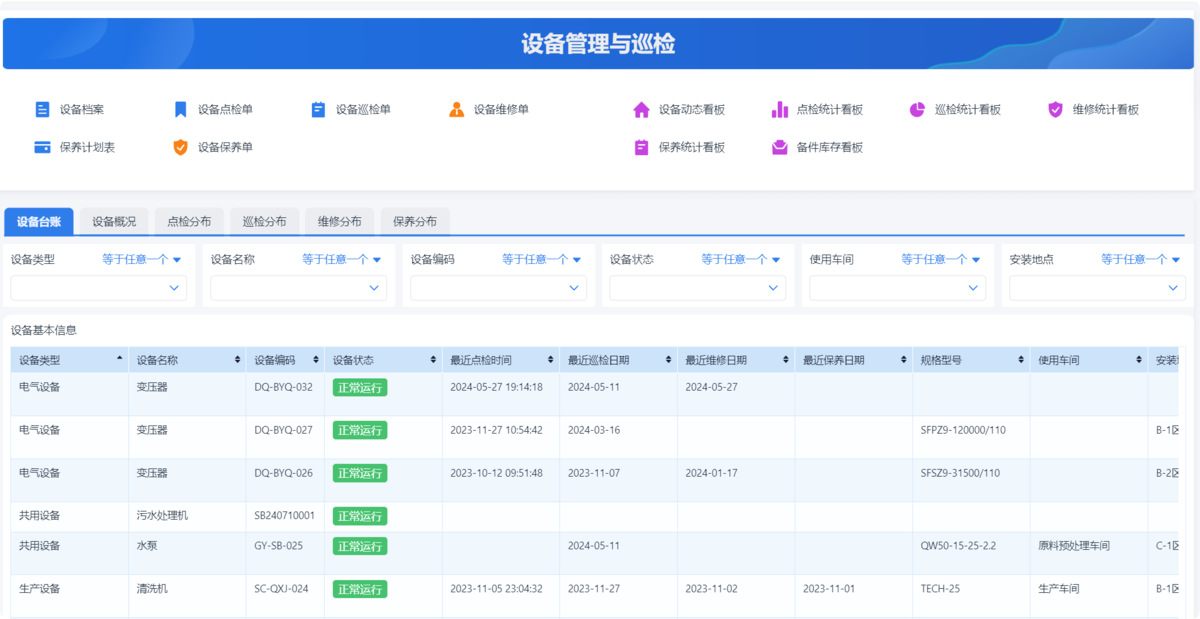Change 安装地点 condition 等于任意一个

coord(1141,259)
